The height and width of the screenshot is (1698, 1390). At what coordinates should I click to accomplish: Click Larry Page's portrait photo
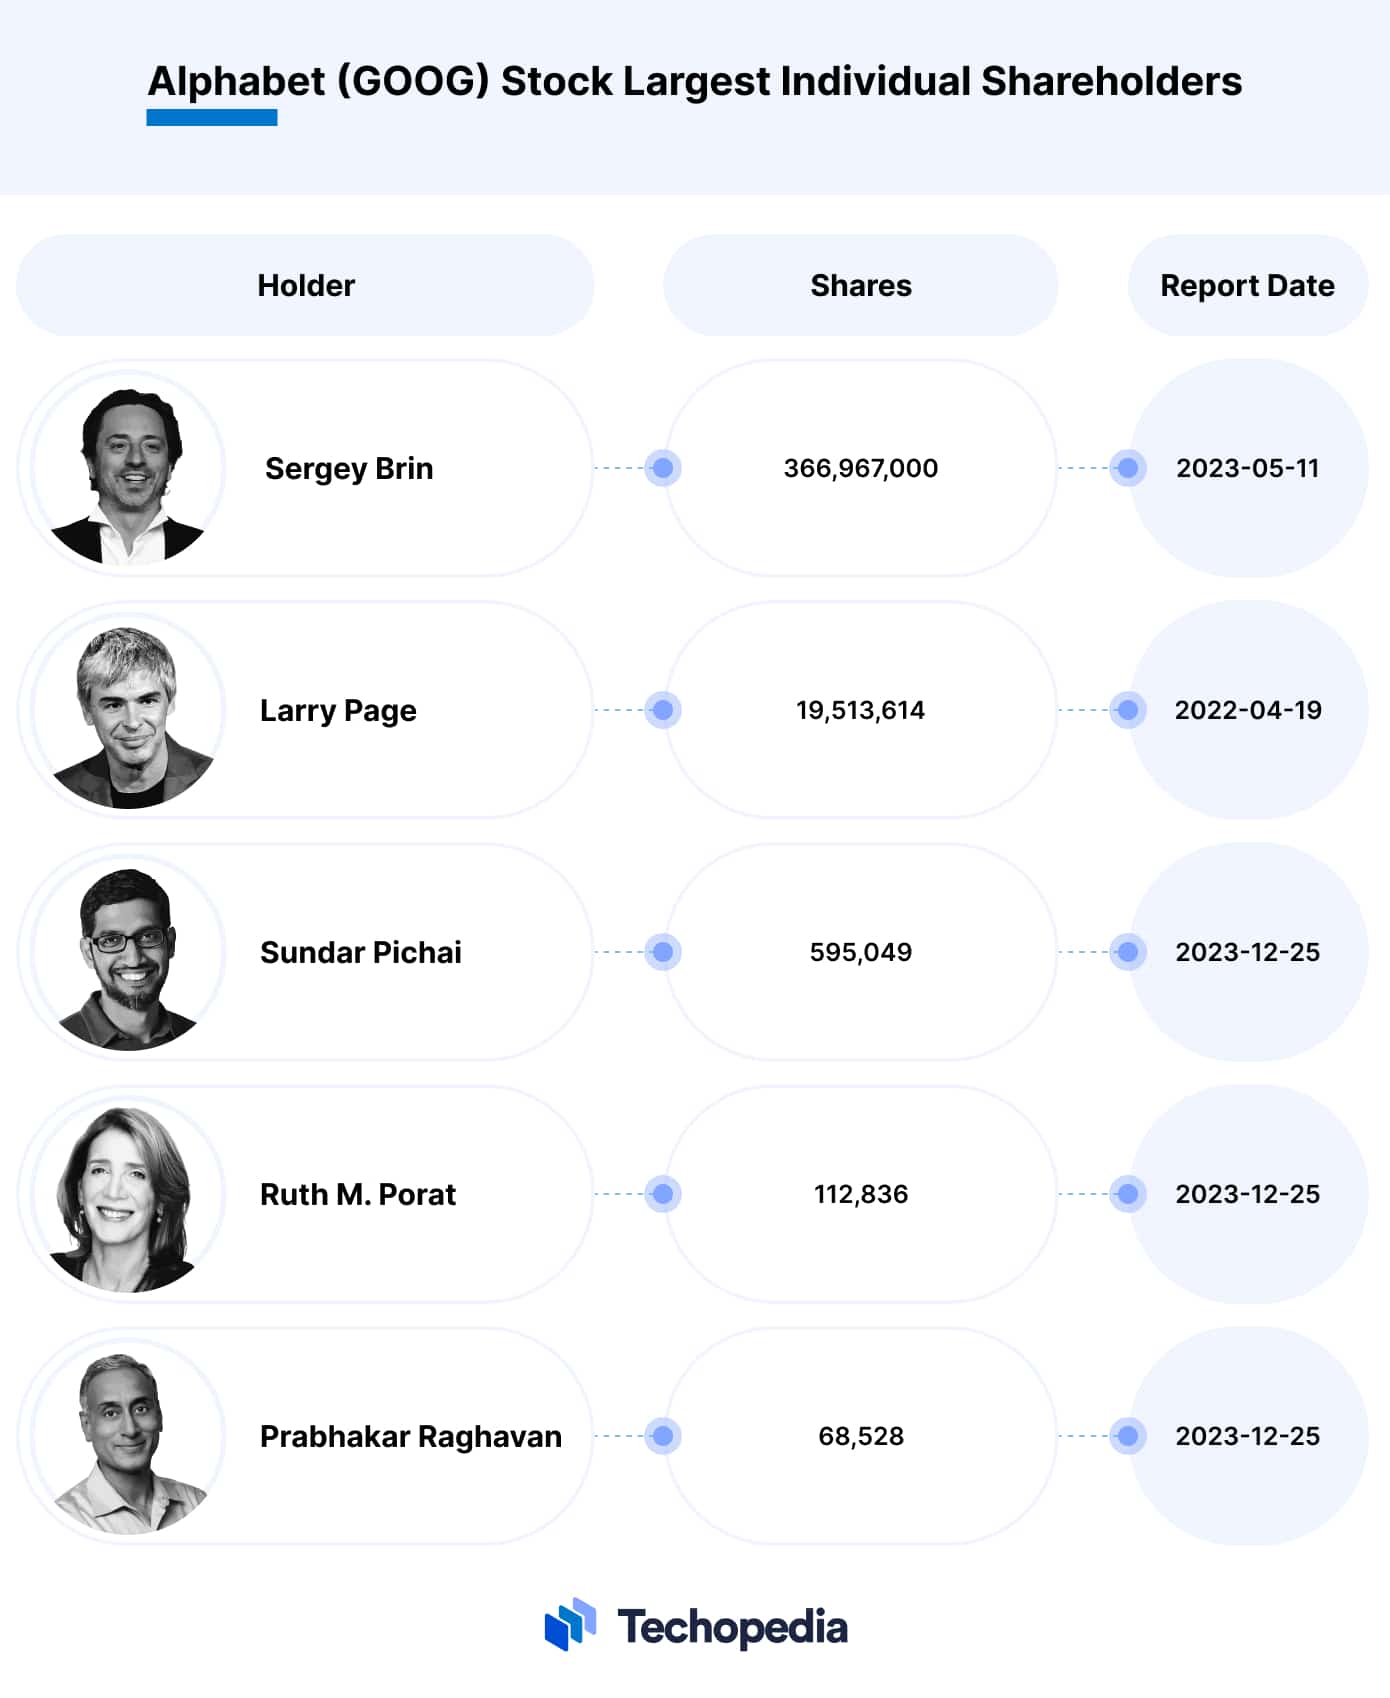(128, 710)
